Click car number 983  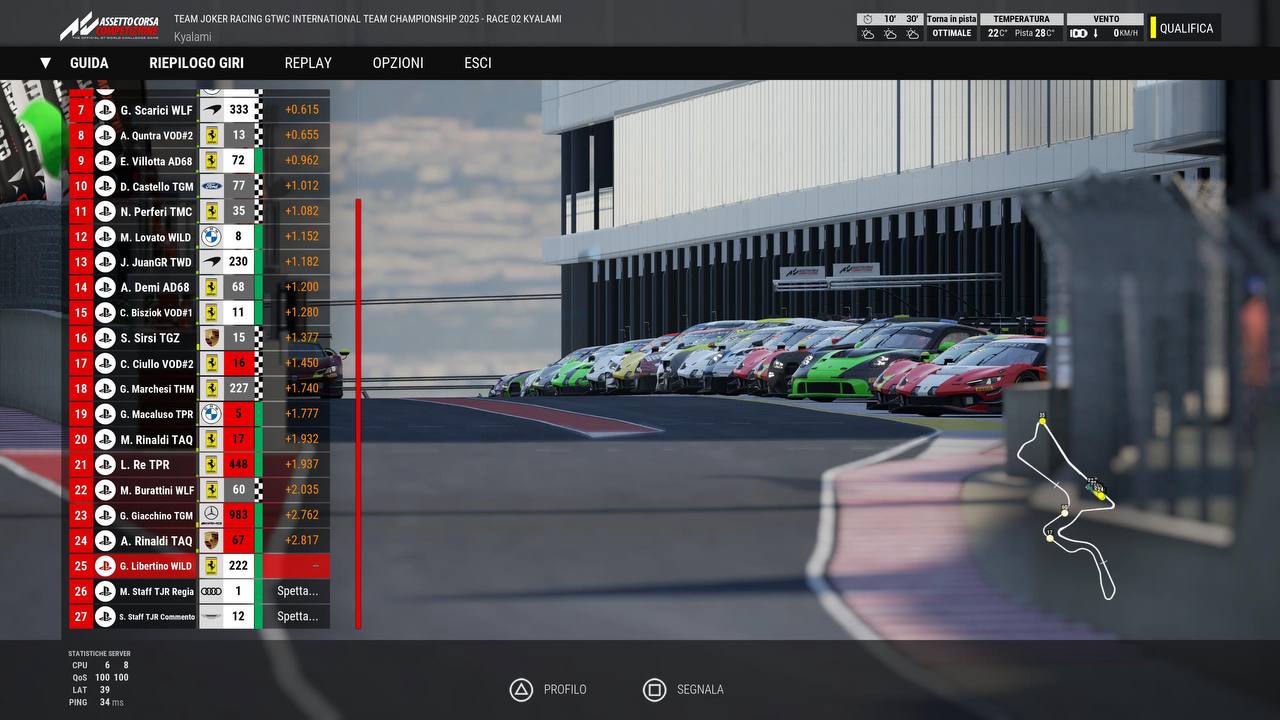[239, 515]
